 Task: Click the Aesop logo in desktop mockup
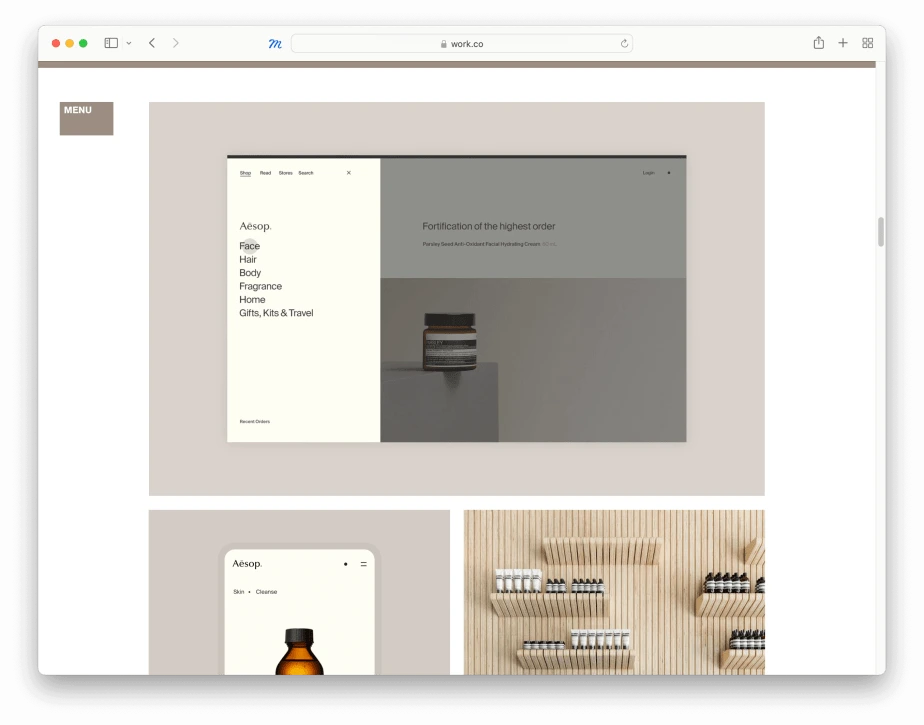255,226
